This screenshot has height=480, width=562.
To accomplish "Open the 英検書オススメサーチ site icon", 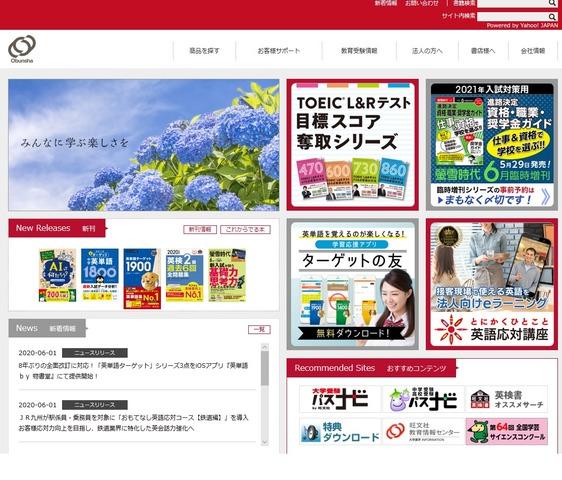I will pos(507,399).
